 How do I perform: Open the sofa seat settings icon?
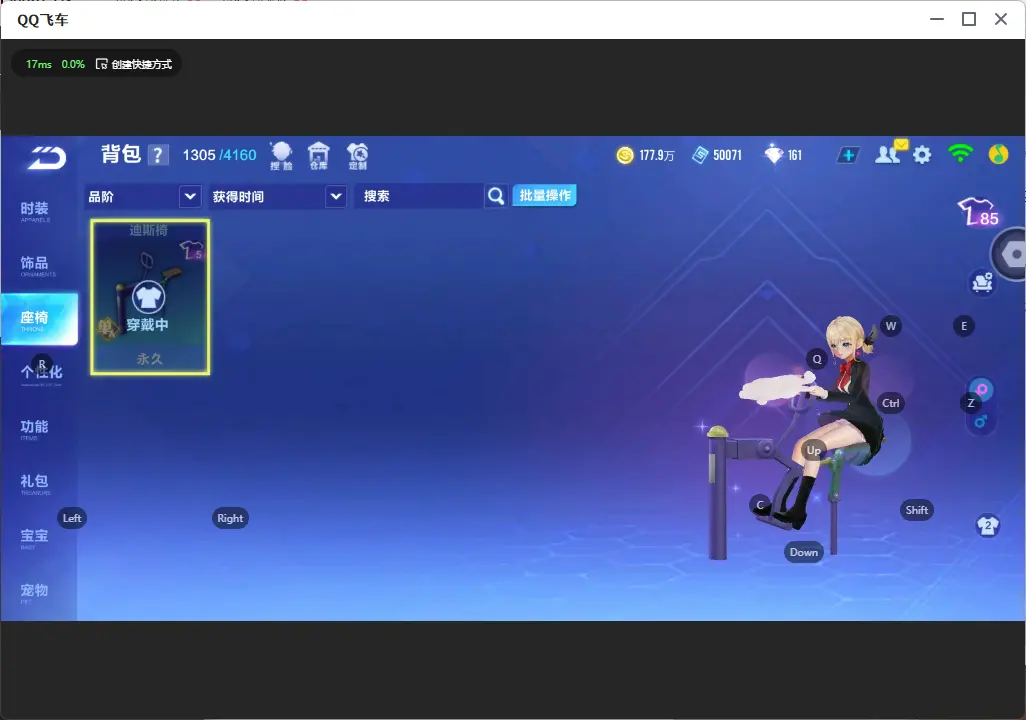coord(982,283)
